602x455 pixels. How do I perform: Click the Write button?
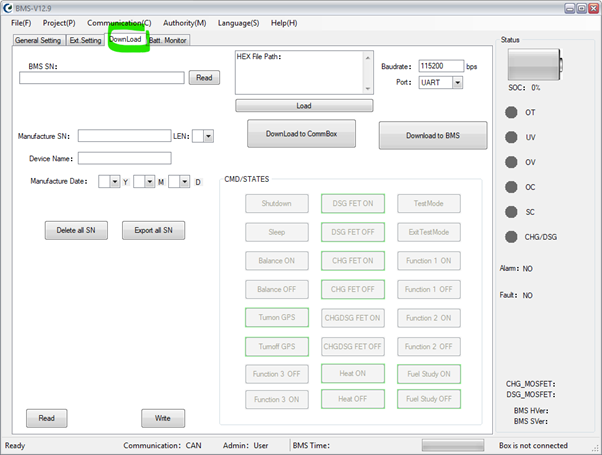pyautogui.click(x=163, y=418)
